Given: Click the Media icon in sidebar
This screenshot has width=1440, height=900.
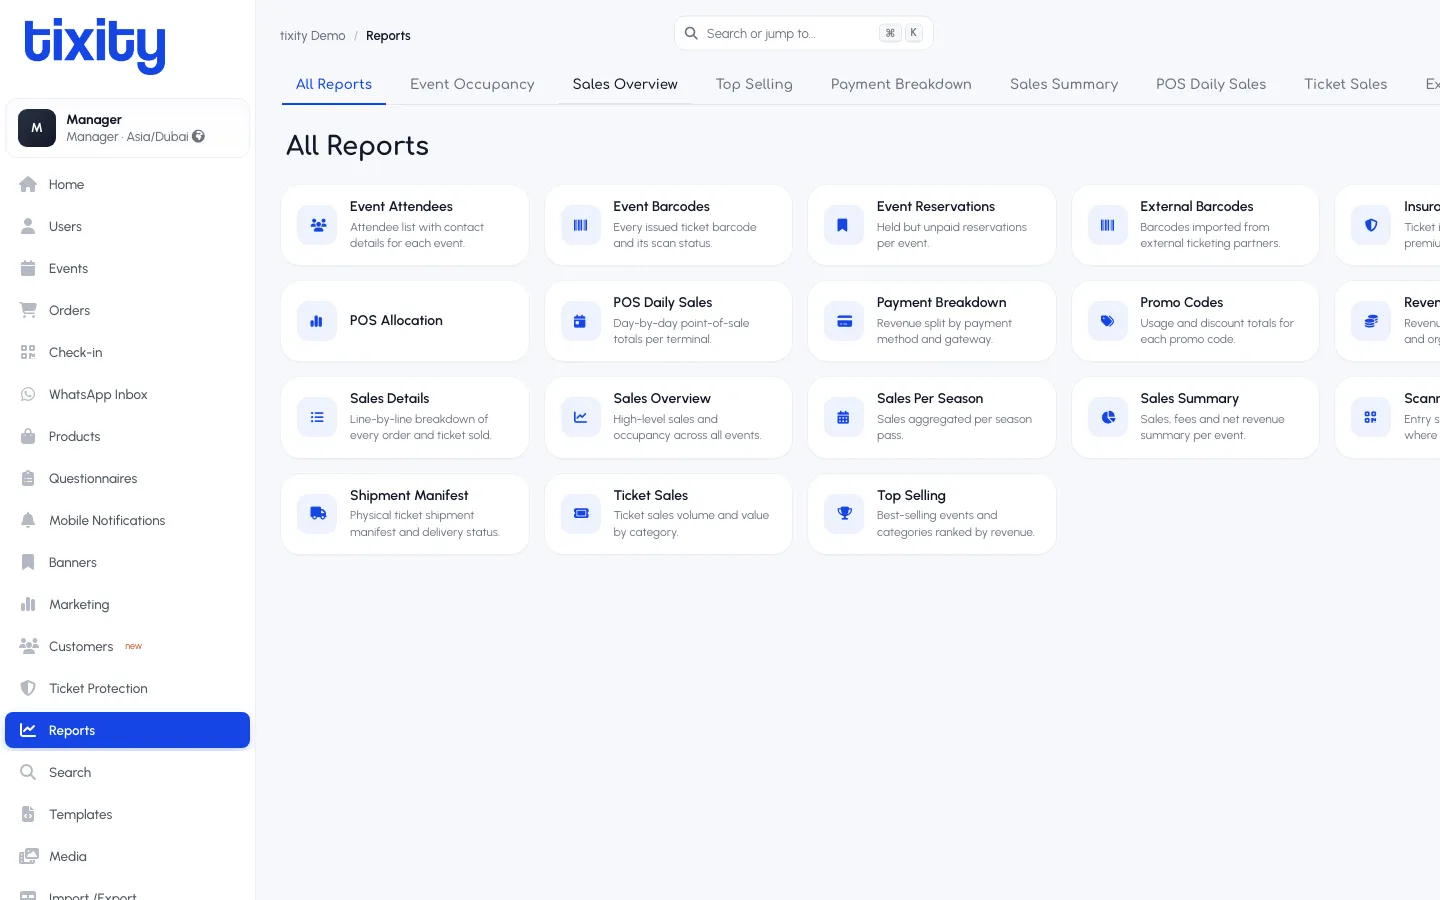Looking at the screenshot, I should 28,856.
